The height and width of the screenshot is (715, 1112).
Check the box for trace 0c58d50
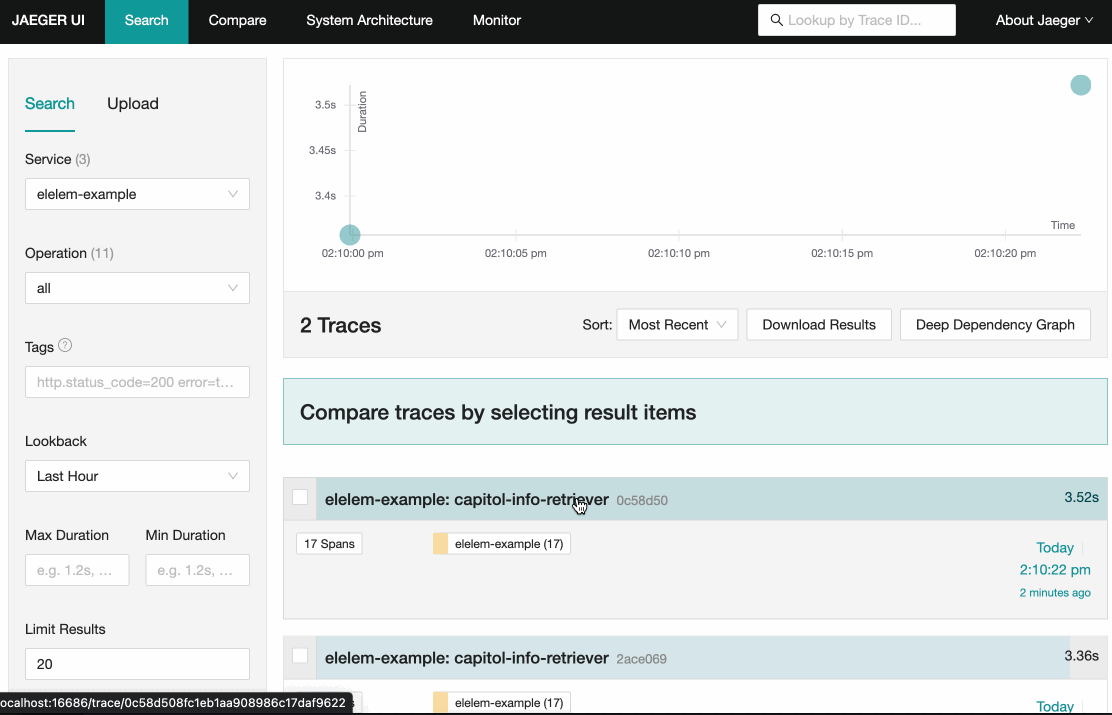300,497
